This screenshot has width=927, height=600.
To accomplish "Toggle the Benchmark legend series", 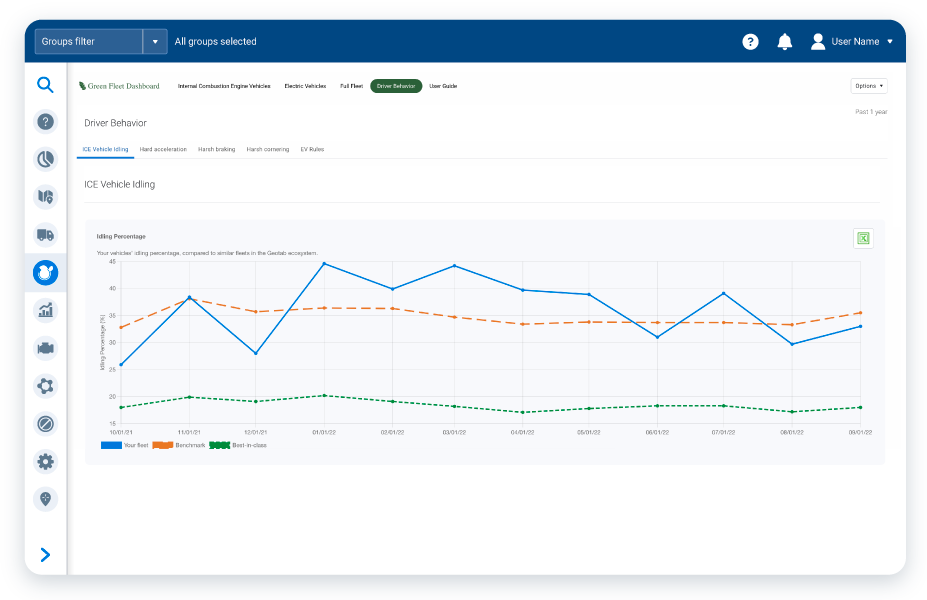I will [x=177, y=445].
